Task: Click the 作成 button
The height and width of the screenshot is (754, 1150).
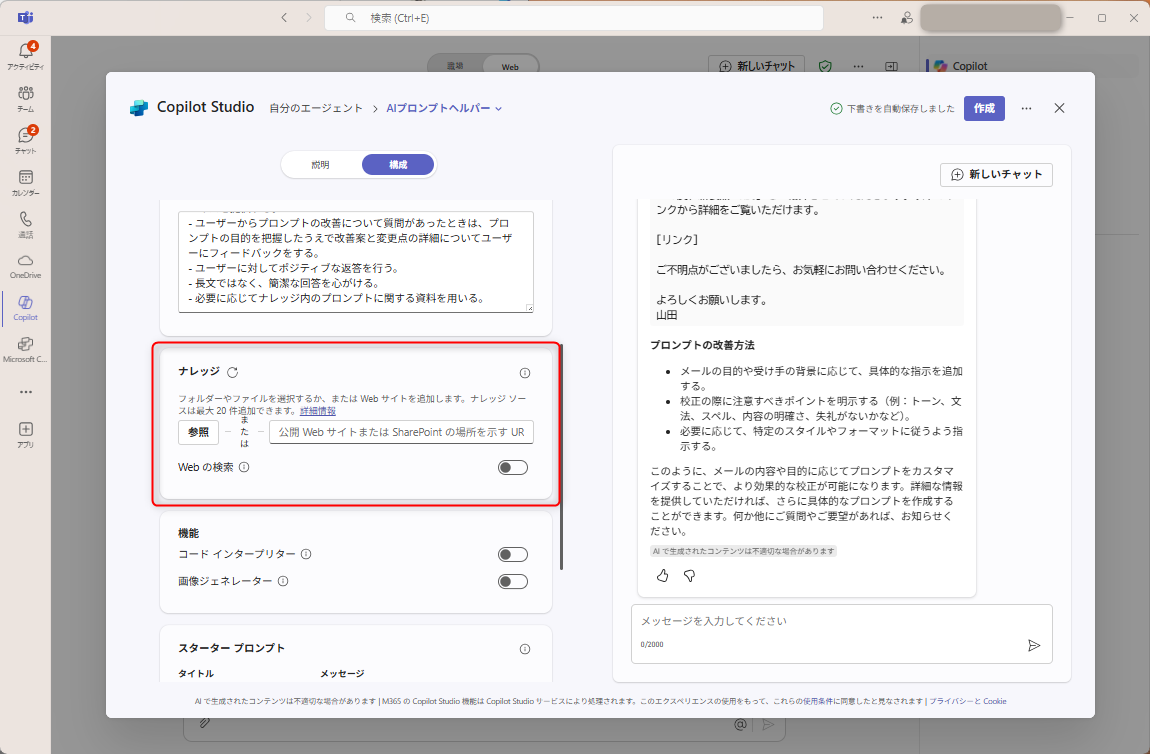Action: coord(984,109)
